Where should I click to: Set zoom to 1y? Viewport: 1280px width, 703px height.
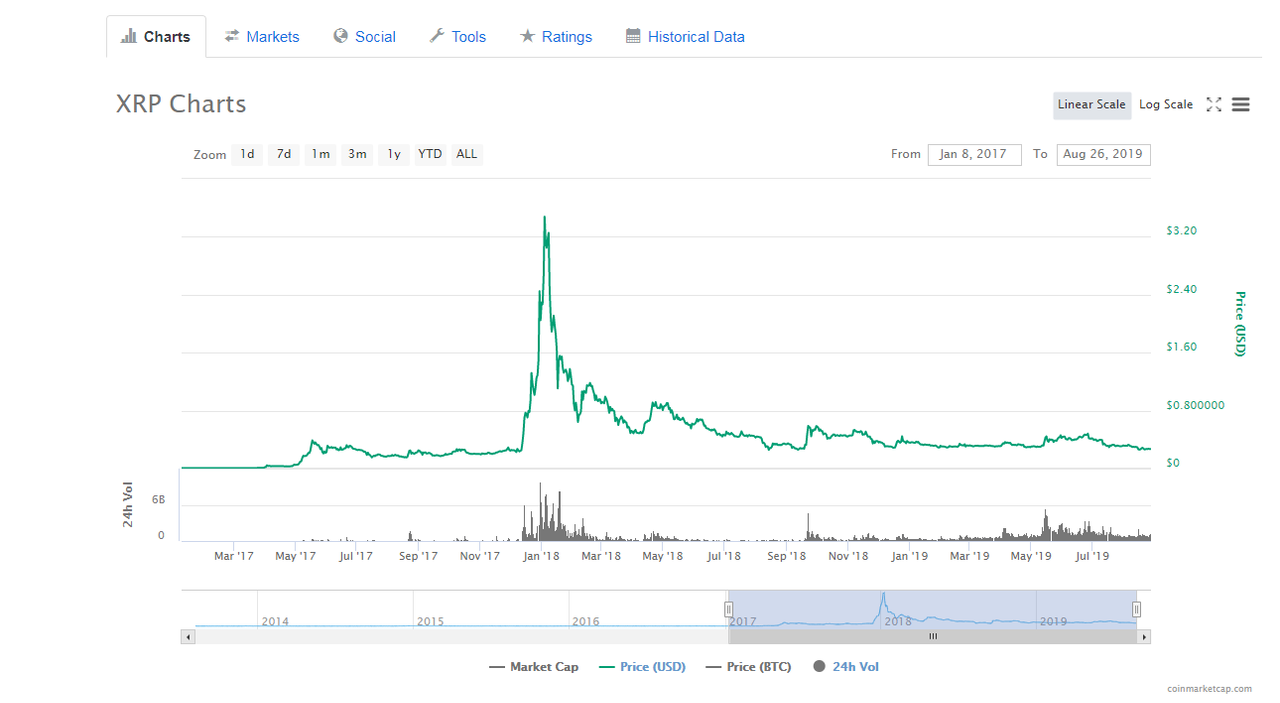point(394,154)
